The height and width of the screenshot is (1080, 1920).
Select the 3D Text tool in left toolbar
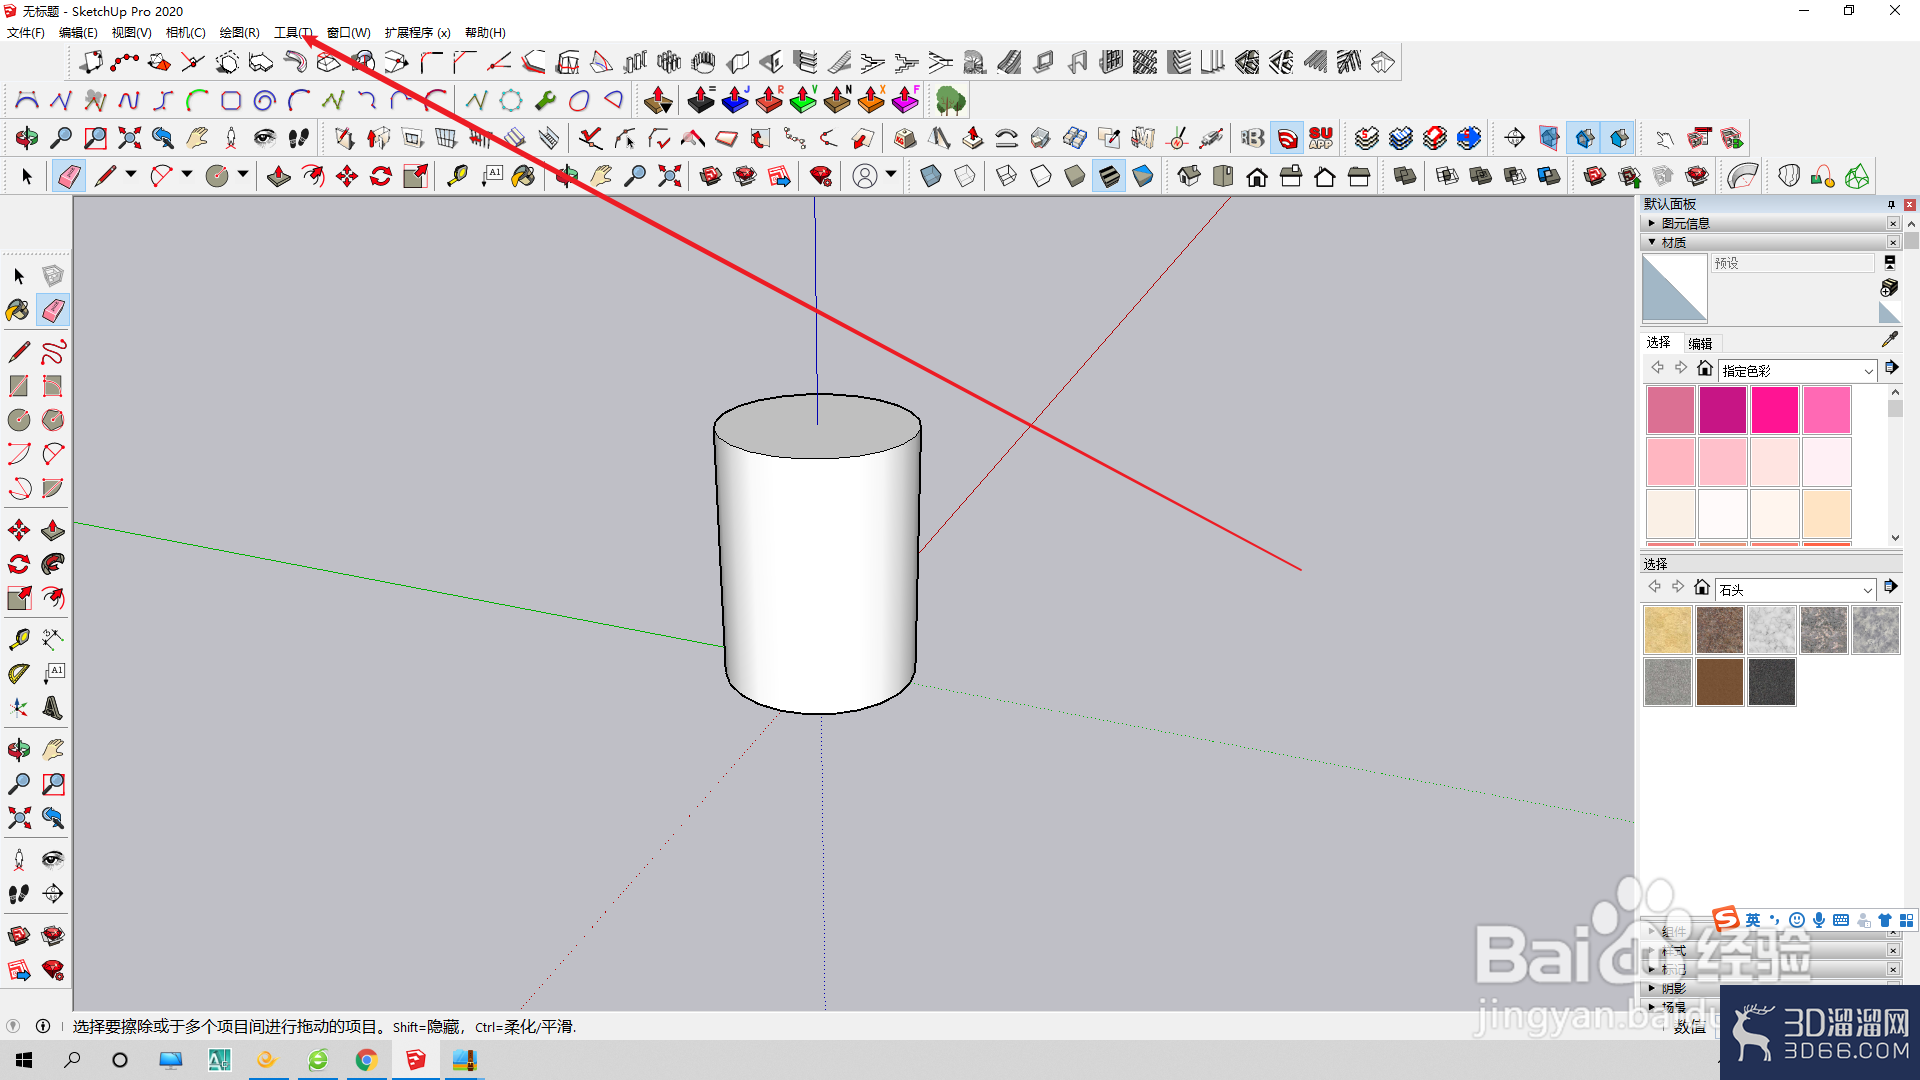tap(53, 708)
